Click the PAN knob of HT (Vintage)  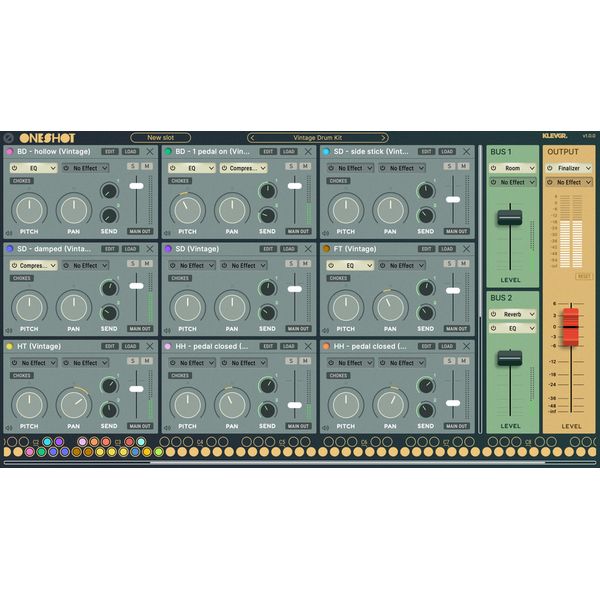[72, 403]
